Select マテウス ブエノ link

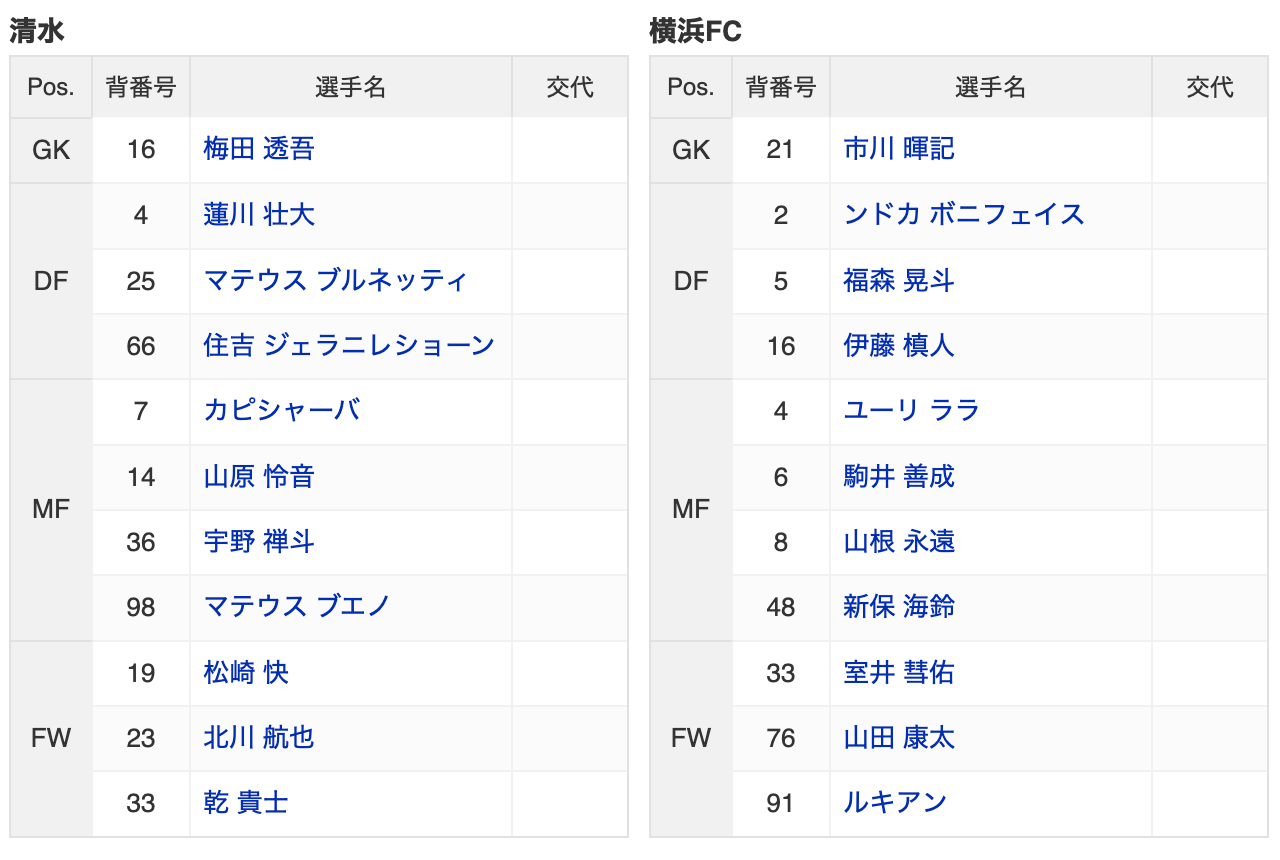click(x=296, y=607)
